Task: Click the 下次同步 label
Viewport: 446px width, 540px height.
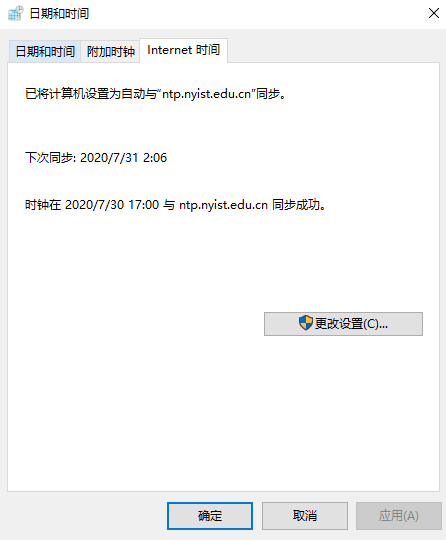Action: tap(50, 158)
